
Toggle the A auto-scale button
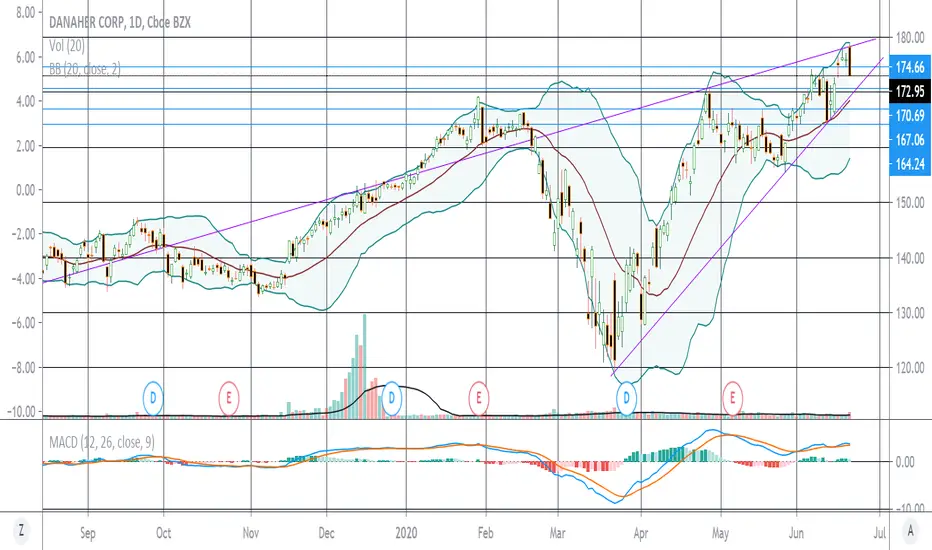(x=910, y=531)
